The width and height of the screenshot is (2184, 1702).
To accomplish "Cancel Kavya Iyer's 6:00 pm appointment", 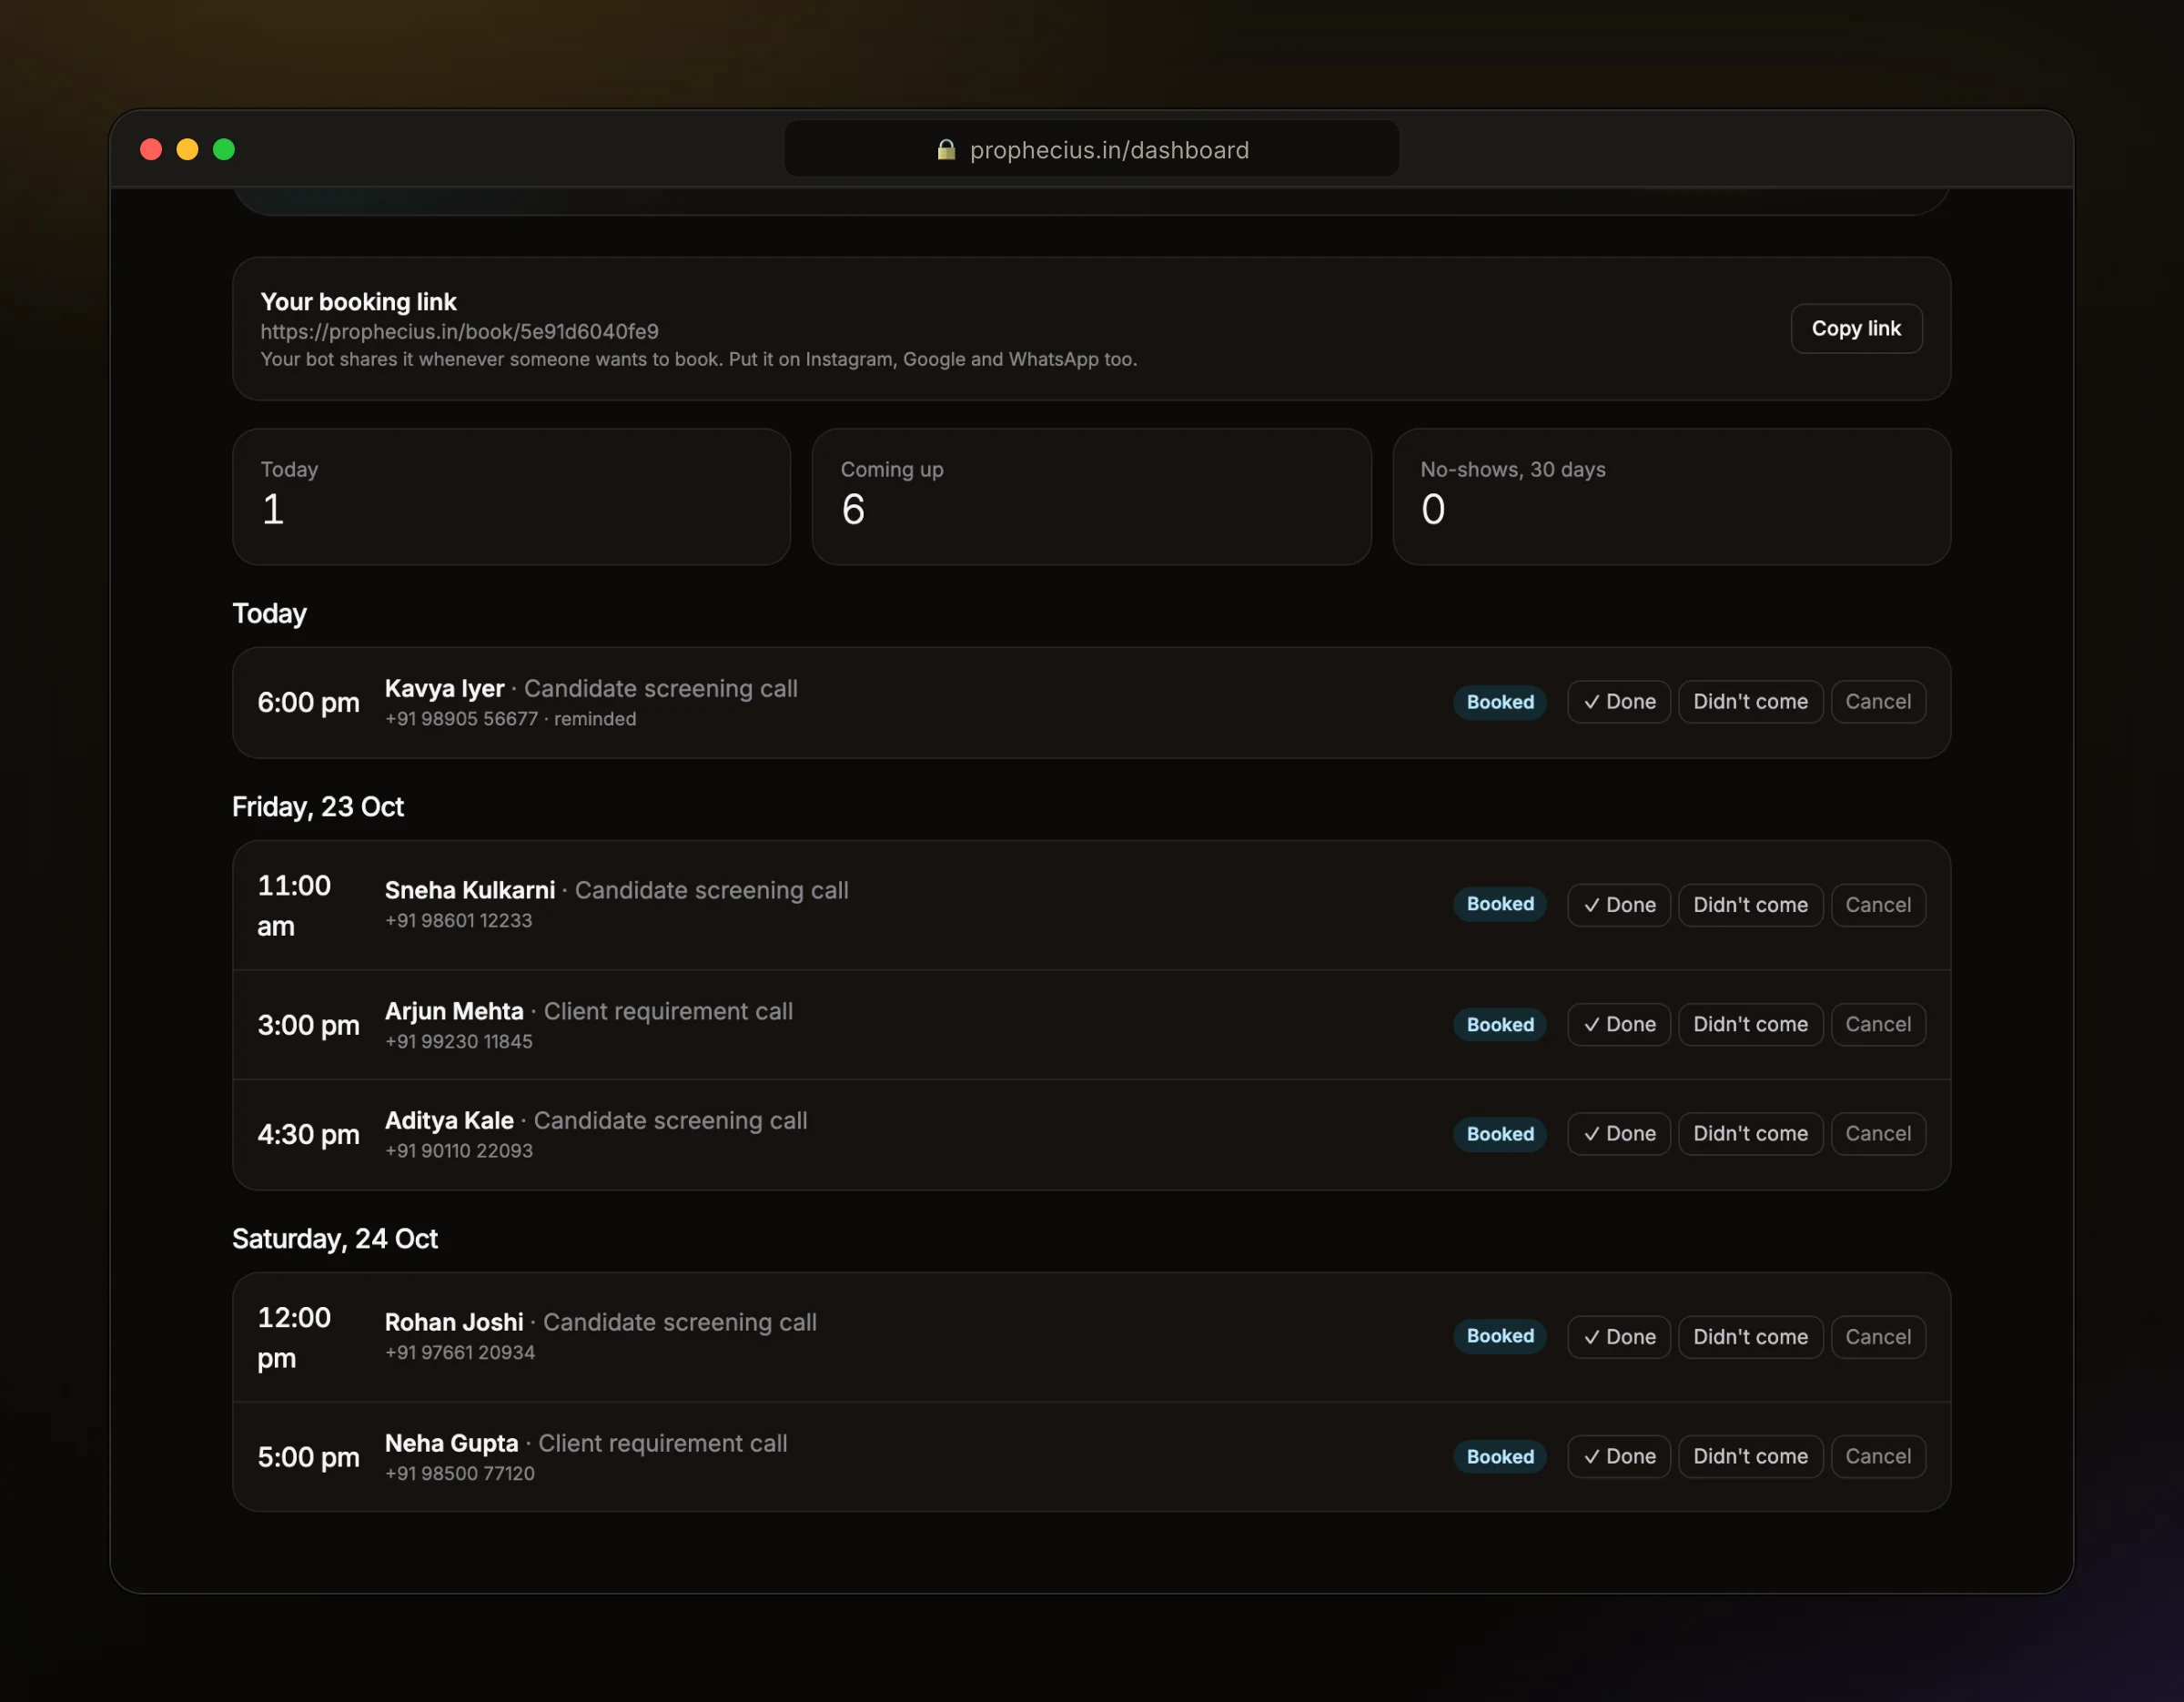I will 1878,702.
